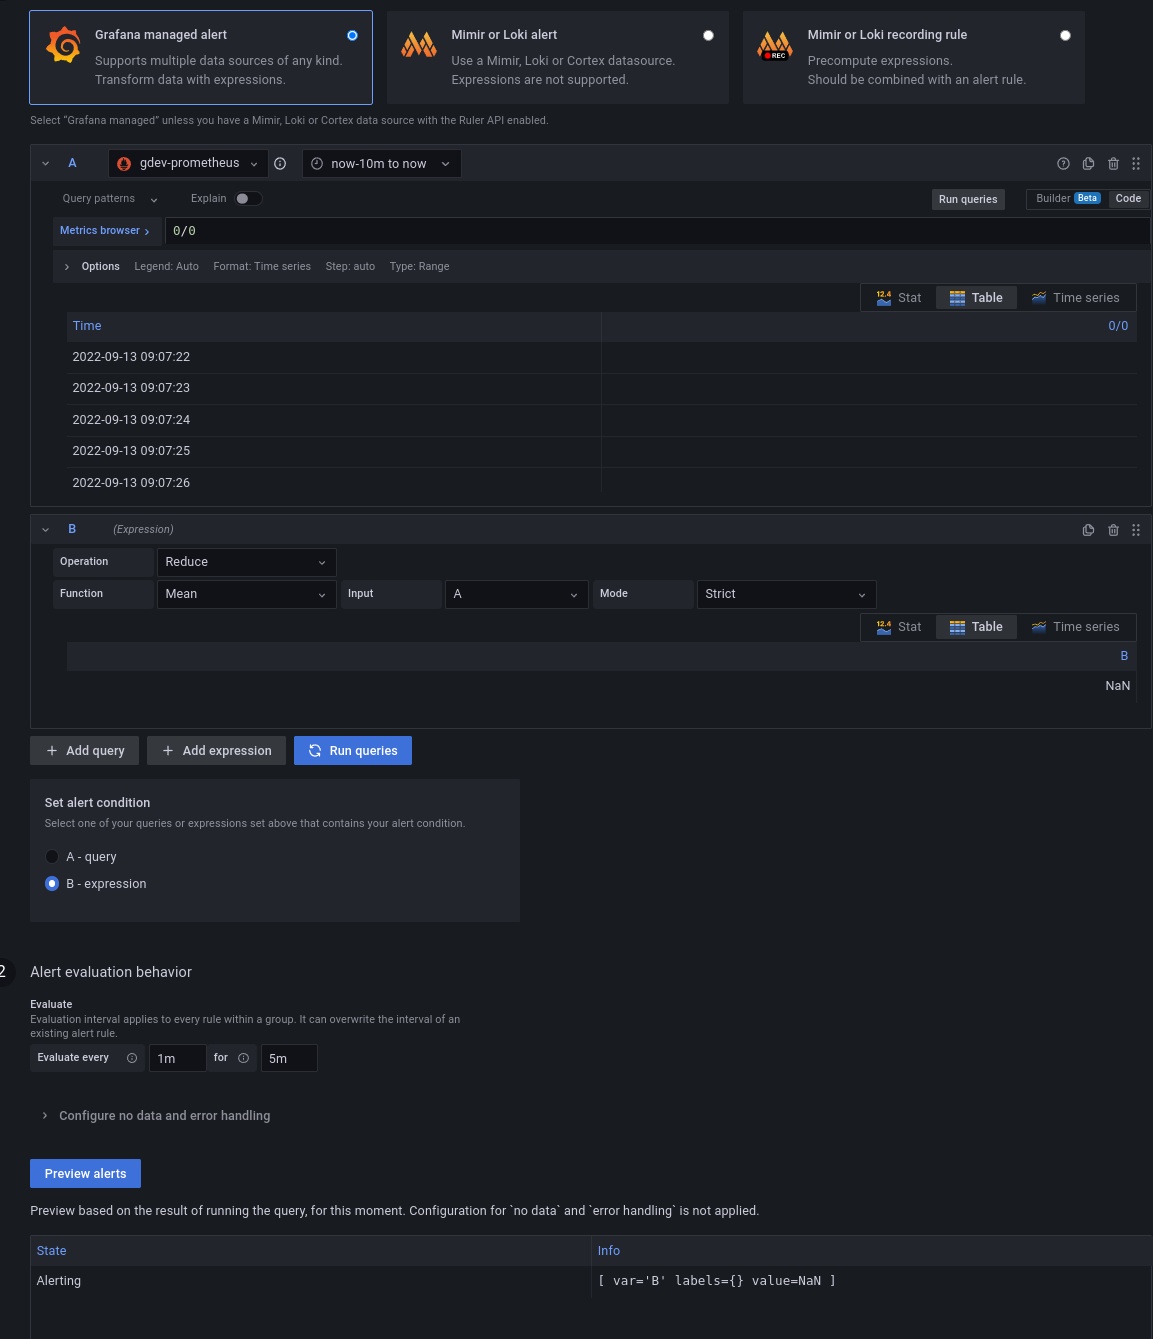Delete query A with trash icon
The width and height of the screenshot is (1153, 1339).
(x=1113, y=163)
